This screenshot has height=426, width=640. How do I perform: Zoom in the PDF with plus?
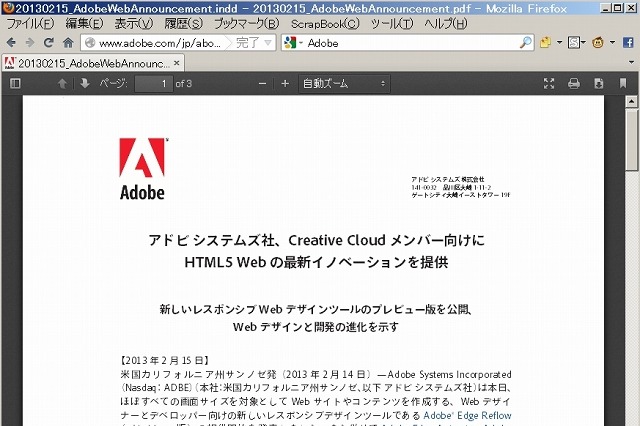[285, 84]
